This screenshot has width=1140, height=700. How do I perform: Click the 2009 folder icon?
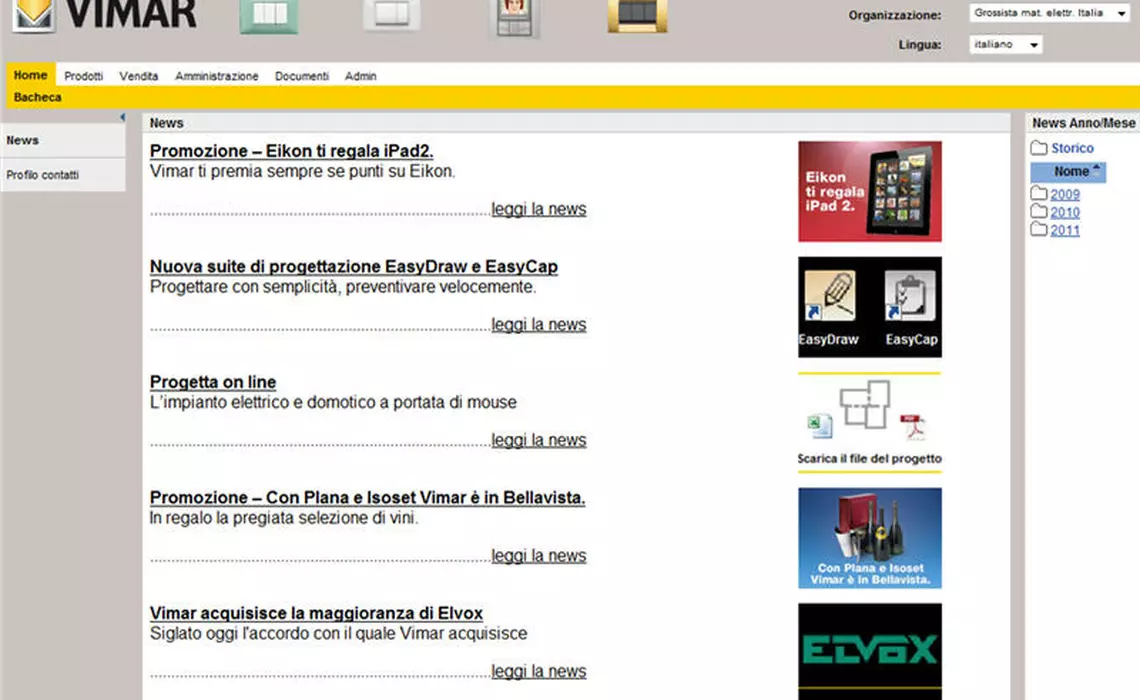(1039, 193)
